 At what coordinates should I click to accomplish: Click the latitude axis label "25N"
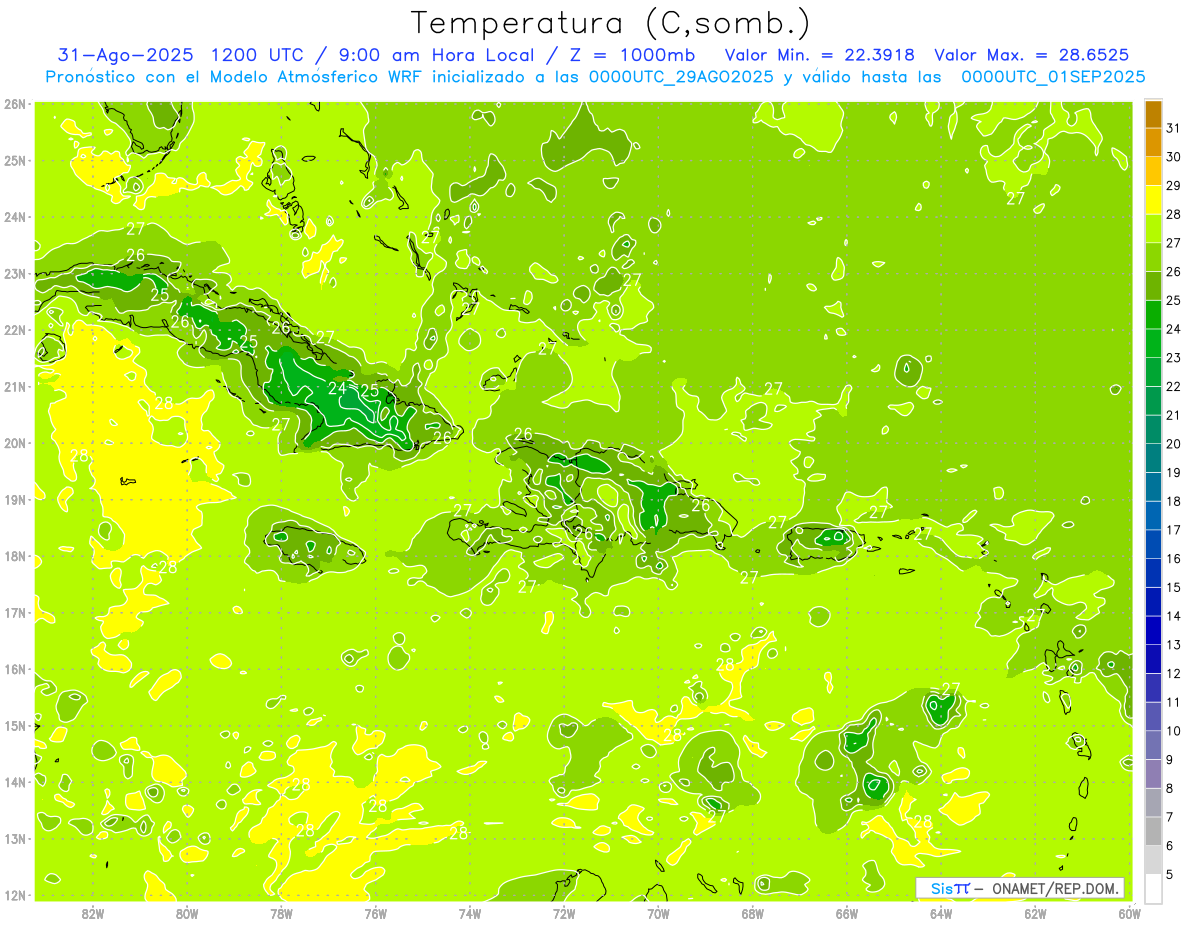[16, 160]
